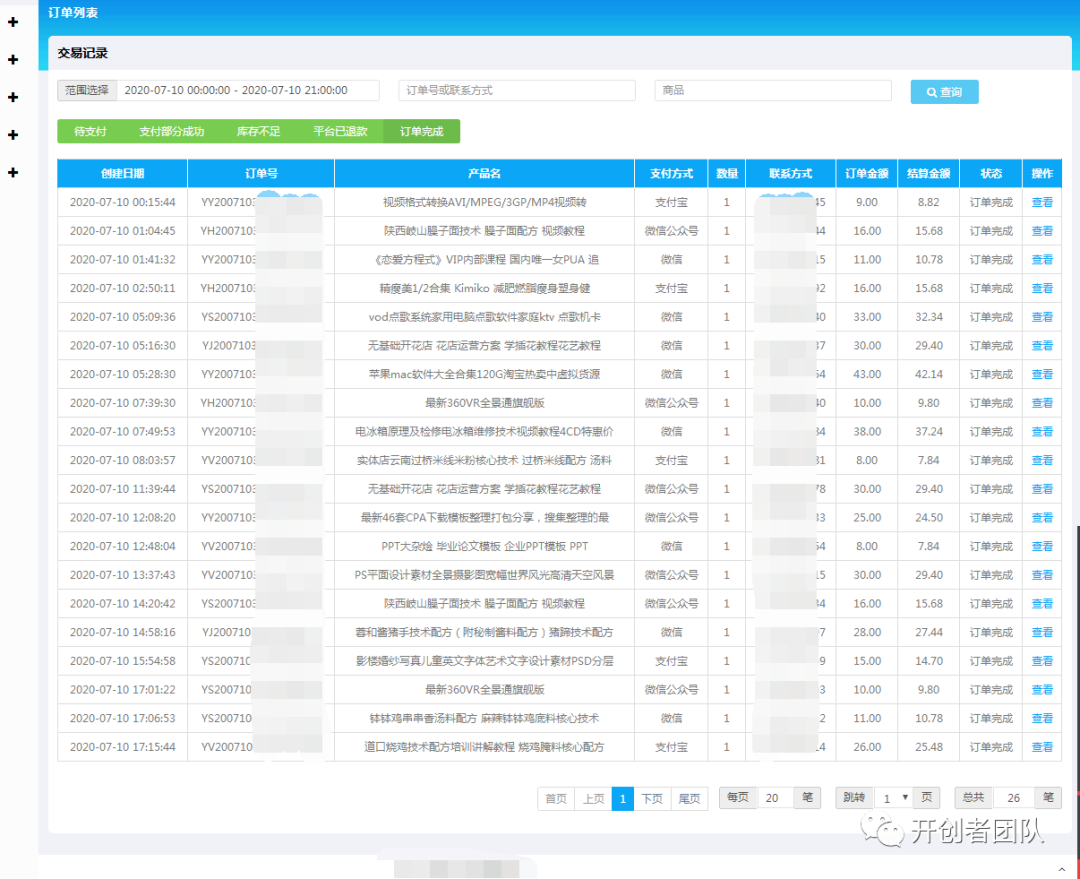The image size is (1080, 879).
Task: Expand the last plus icon in sidebar
Action: pyautogui.click(x=13, y=172)
